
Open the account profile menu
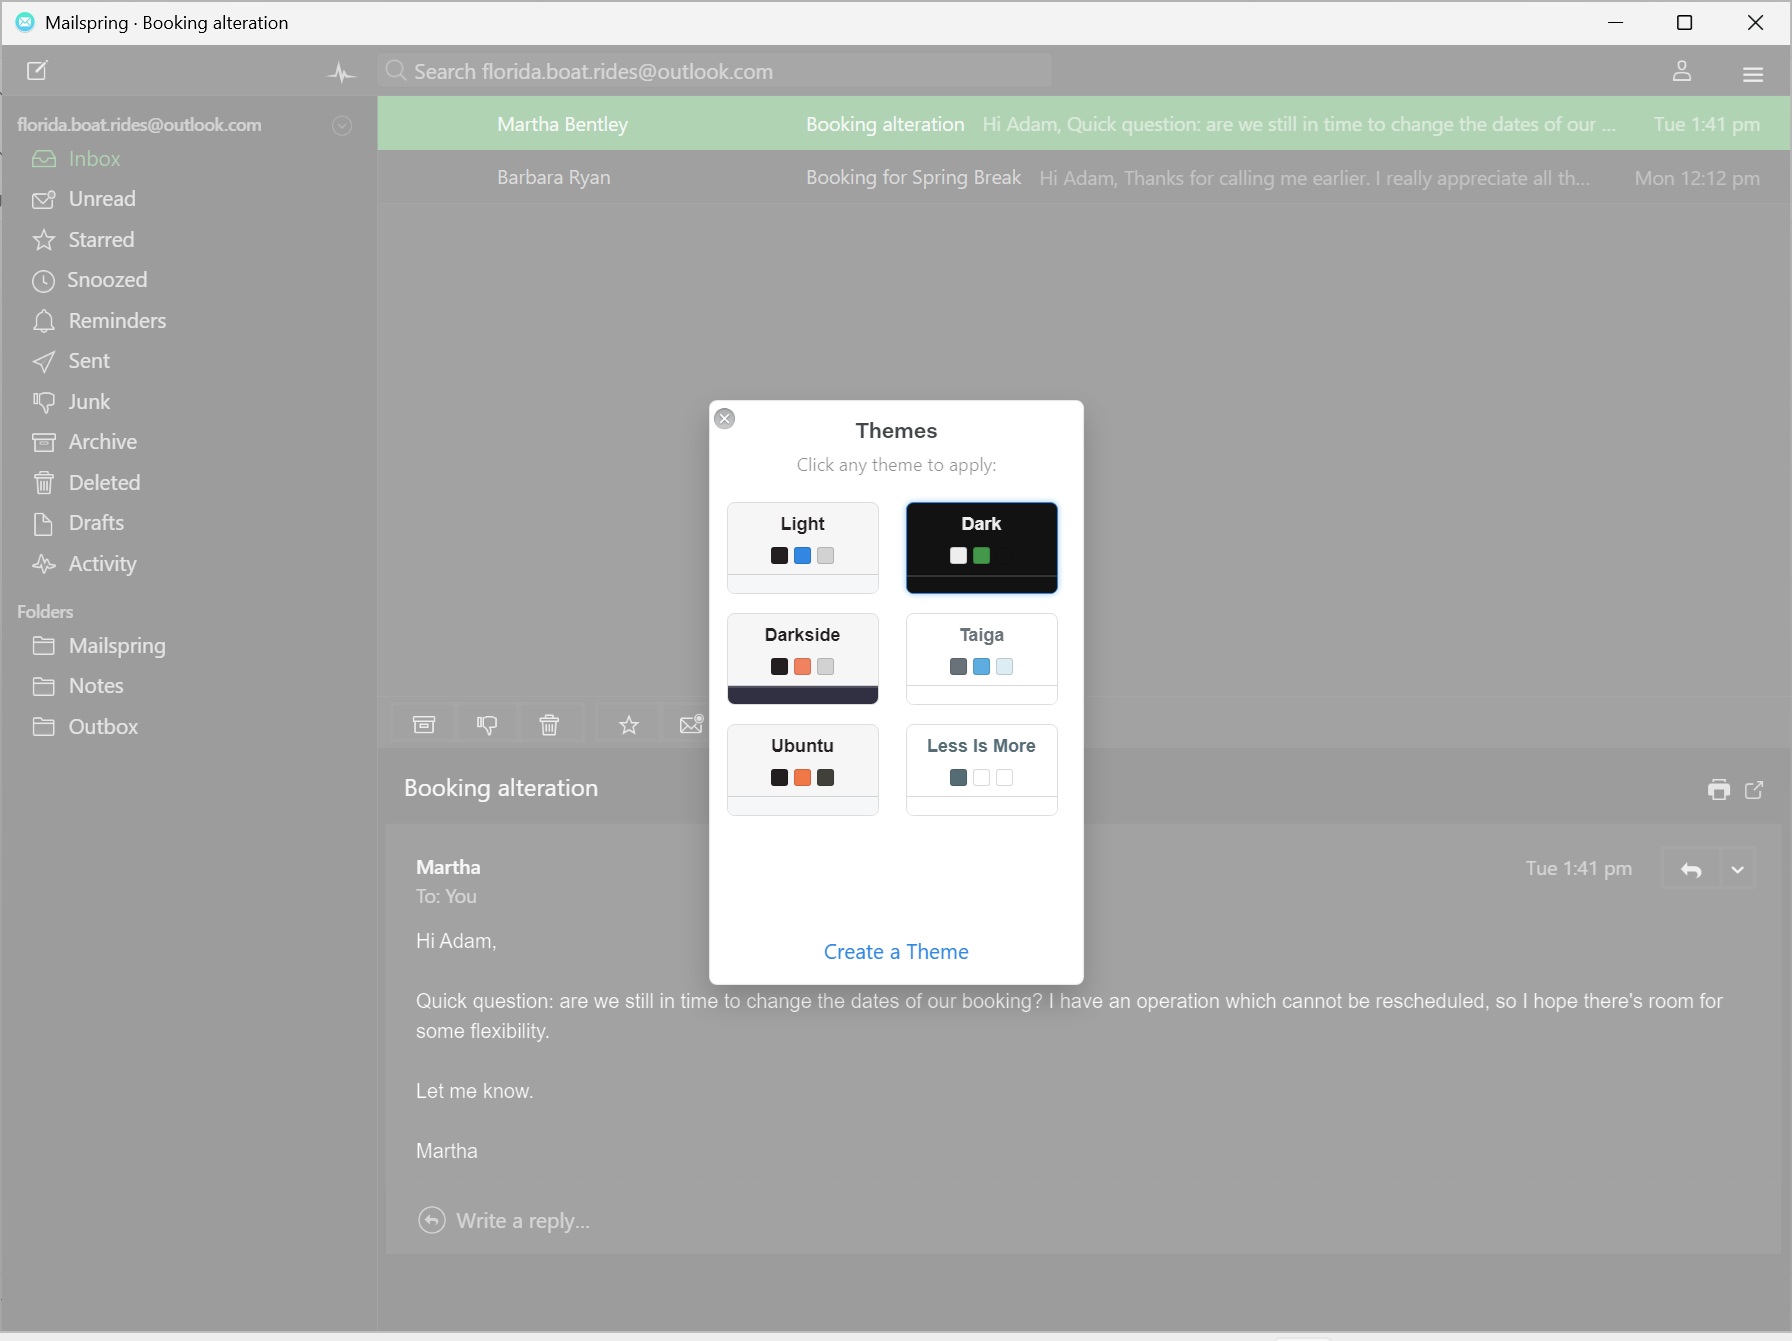pyautogui.click(x=1682, y=71)
